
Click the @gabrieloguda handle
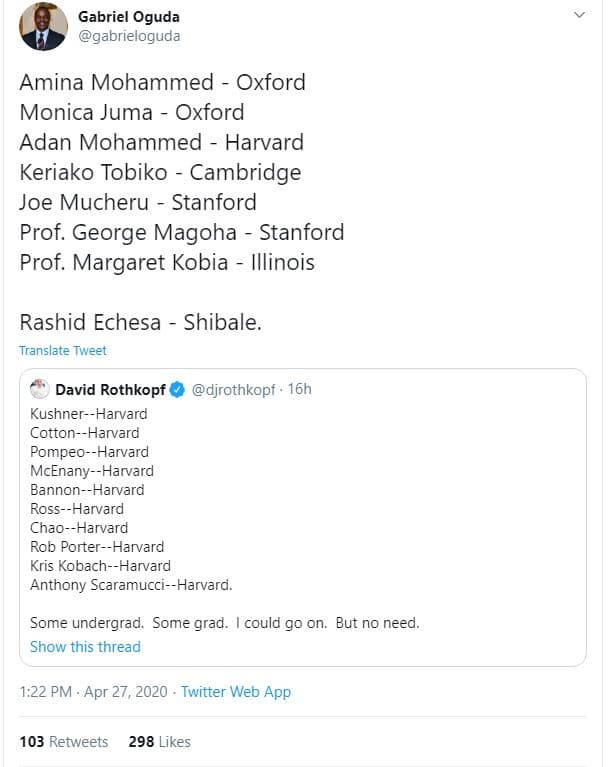129,35
